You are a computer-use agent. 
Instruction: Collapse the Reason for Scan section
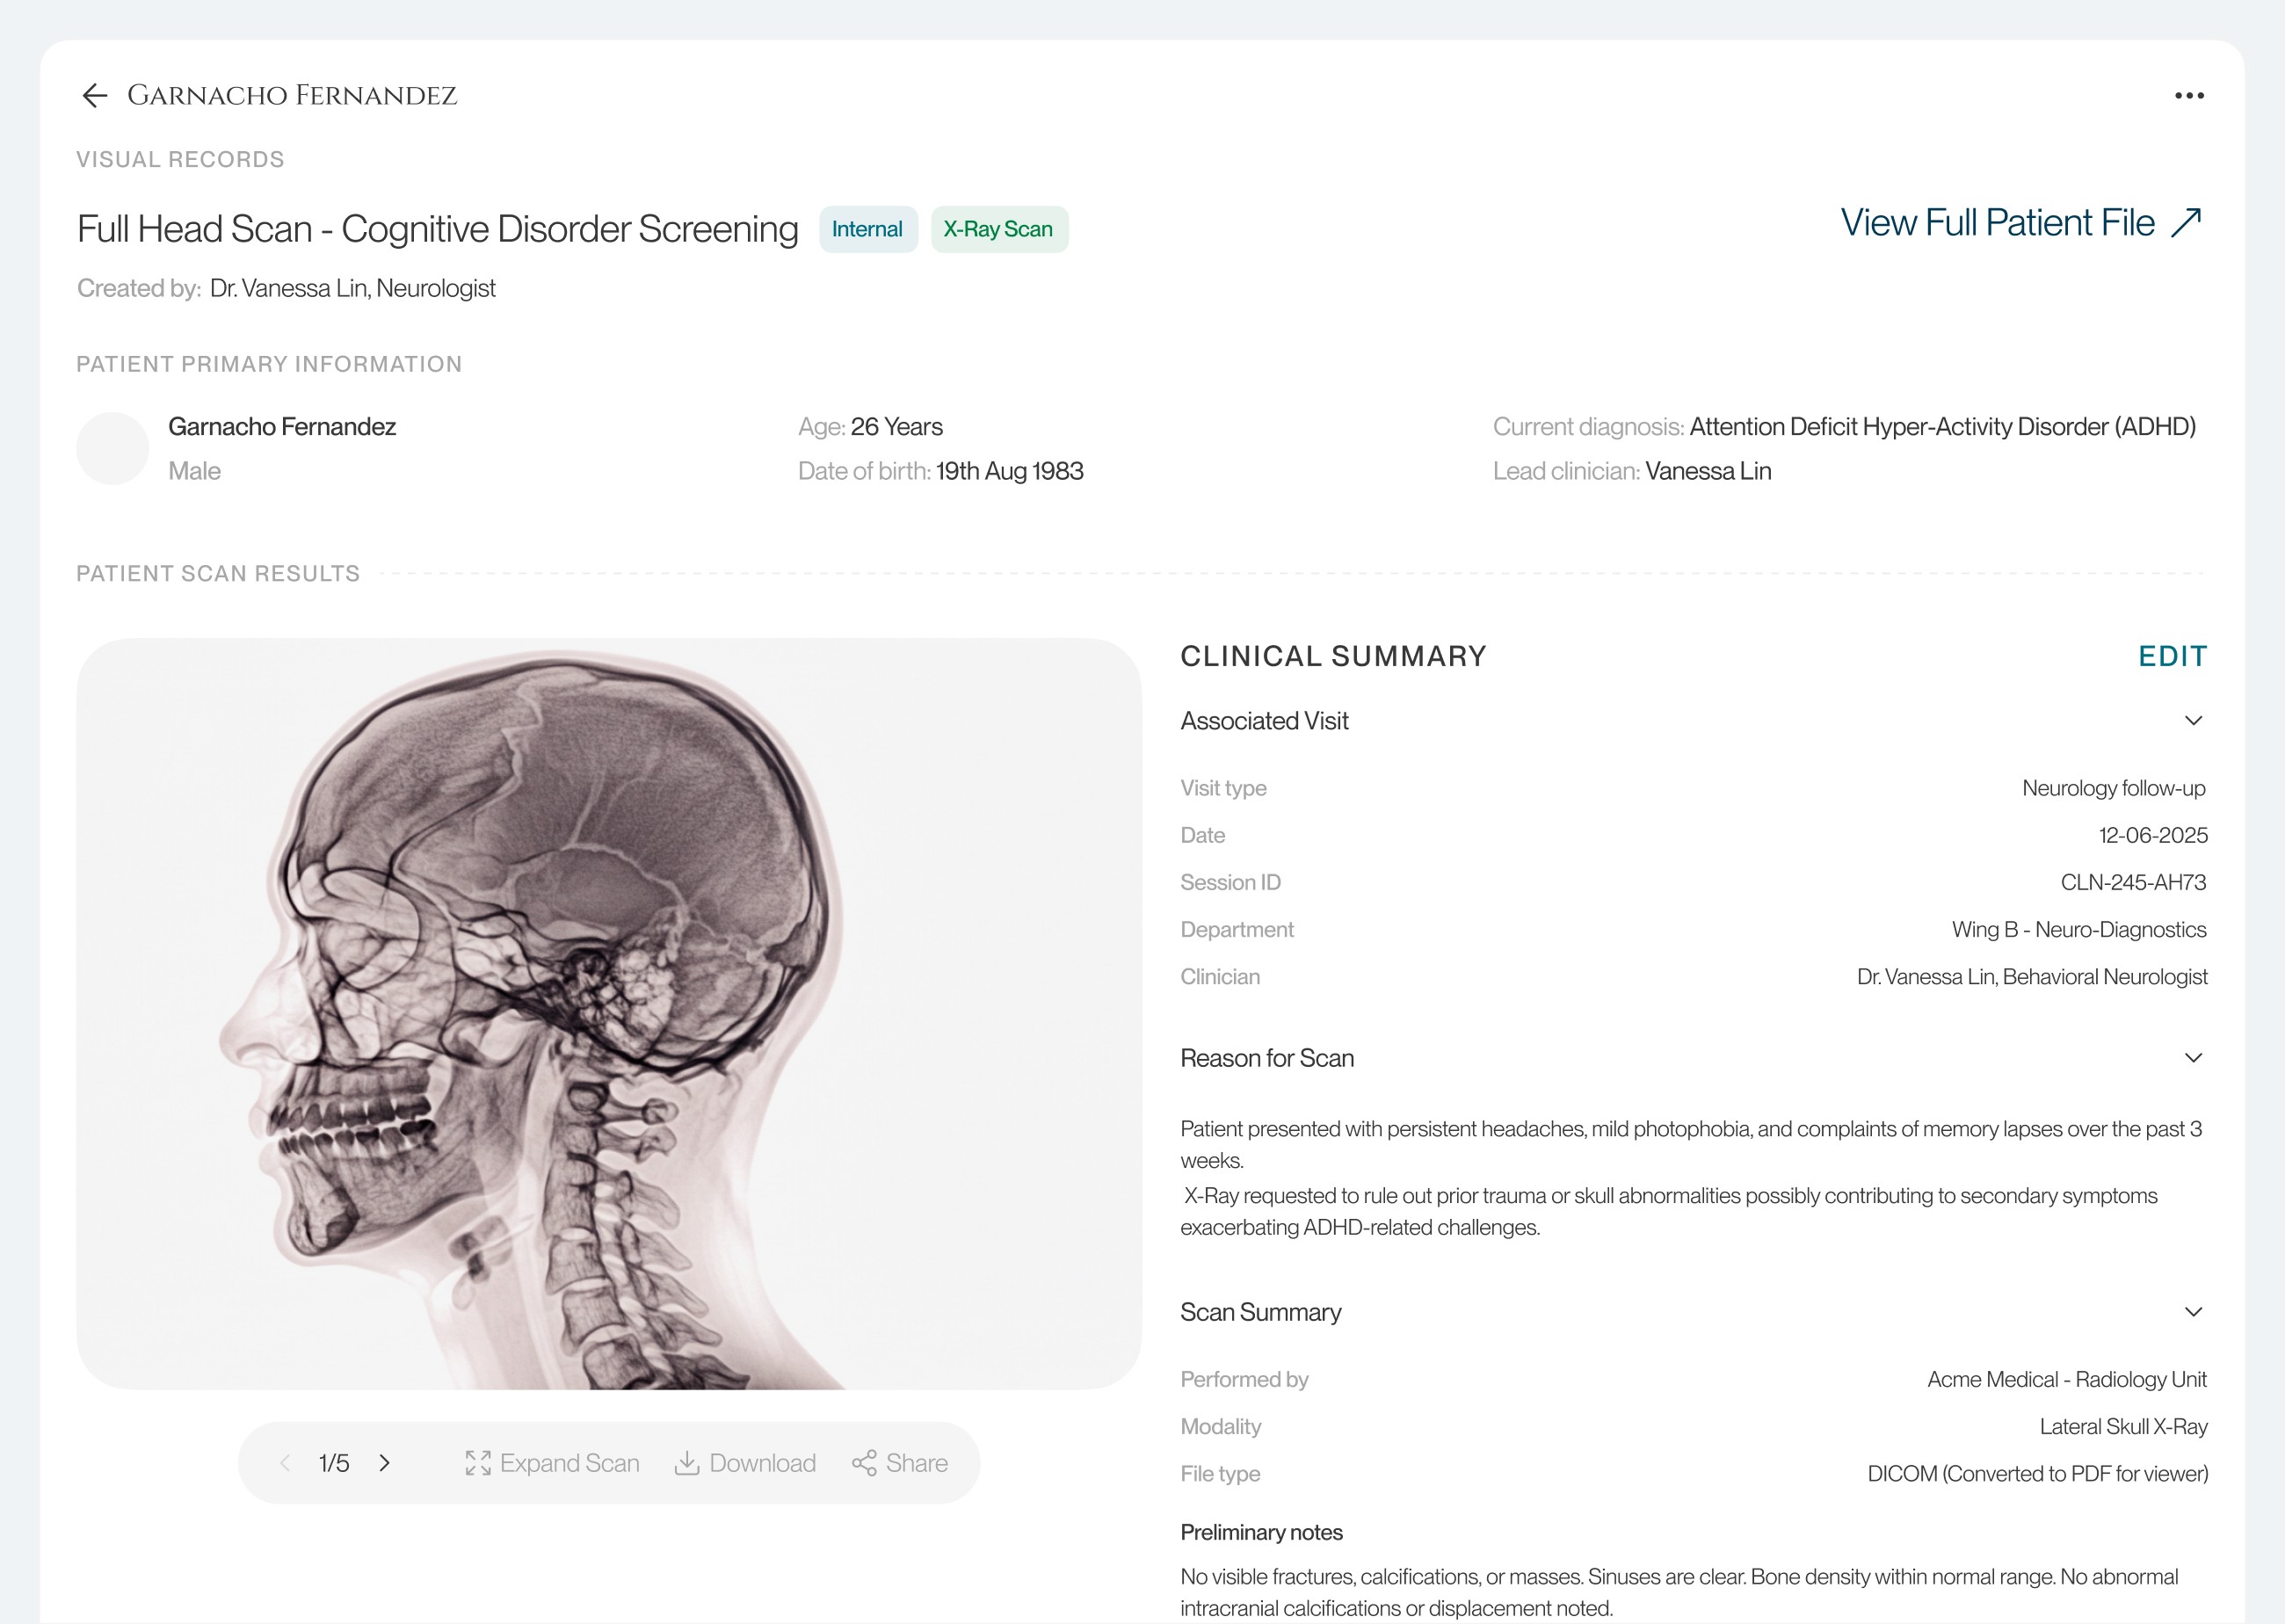click(2193, 1058)
